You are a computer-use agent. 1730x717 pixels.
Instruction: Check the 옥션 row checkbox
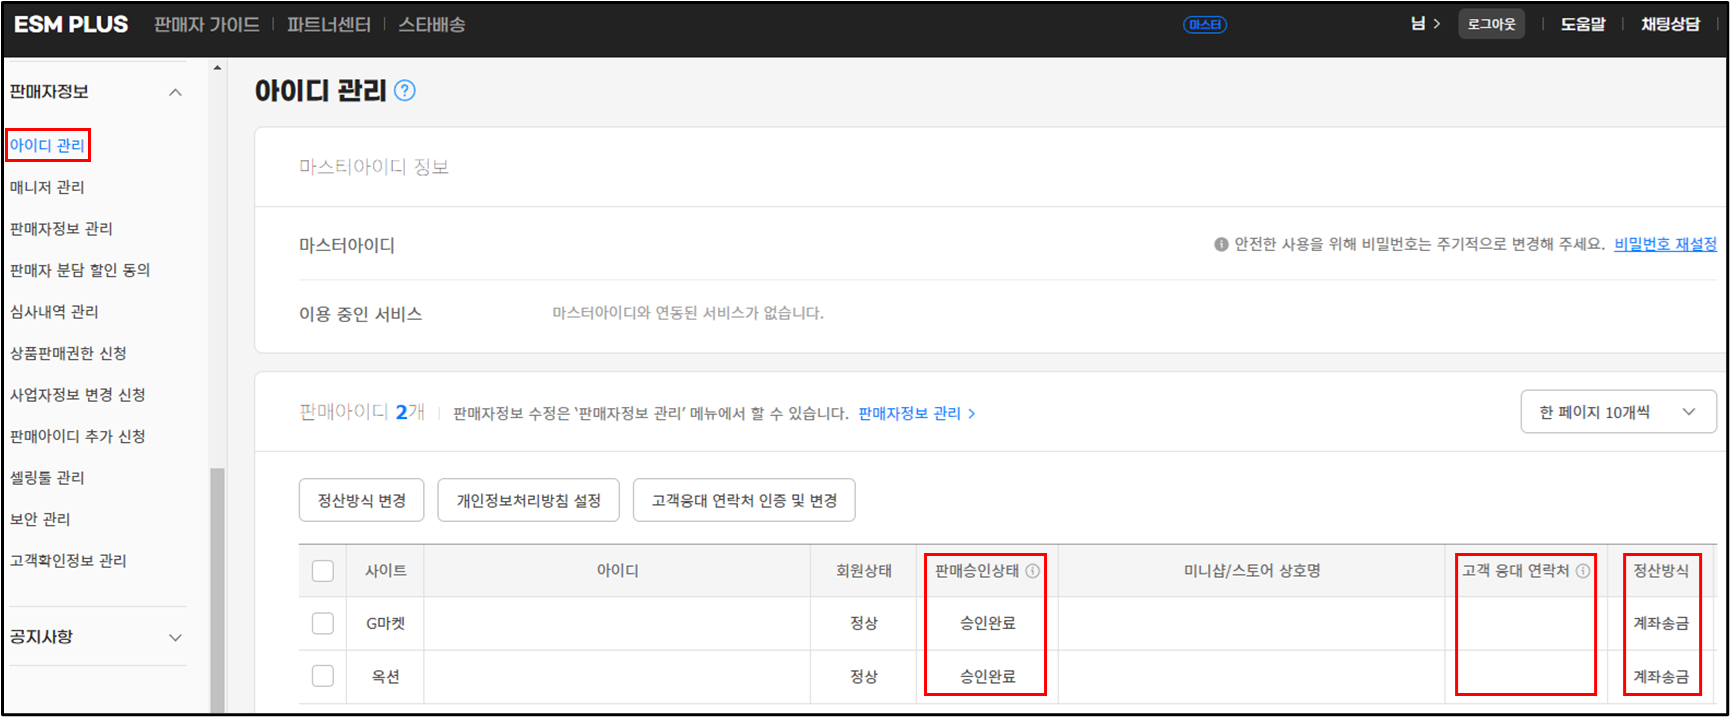coord(323,676)
